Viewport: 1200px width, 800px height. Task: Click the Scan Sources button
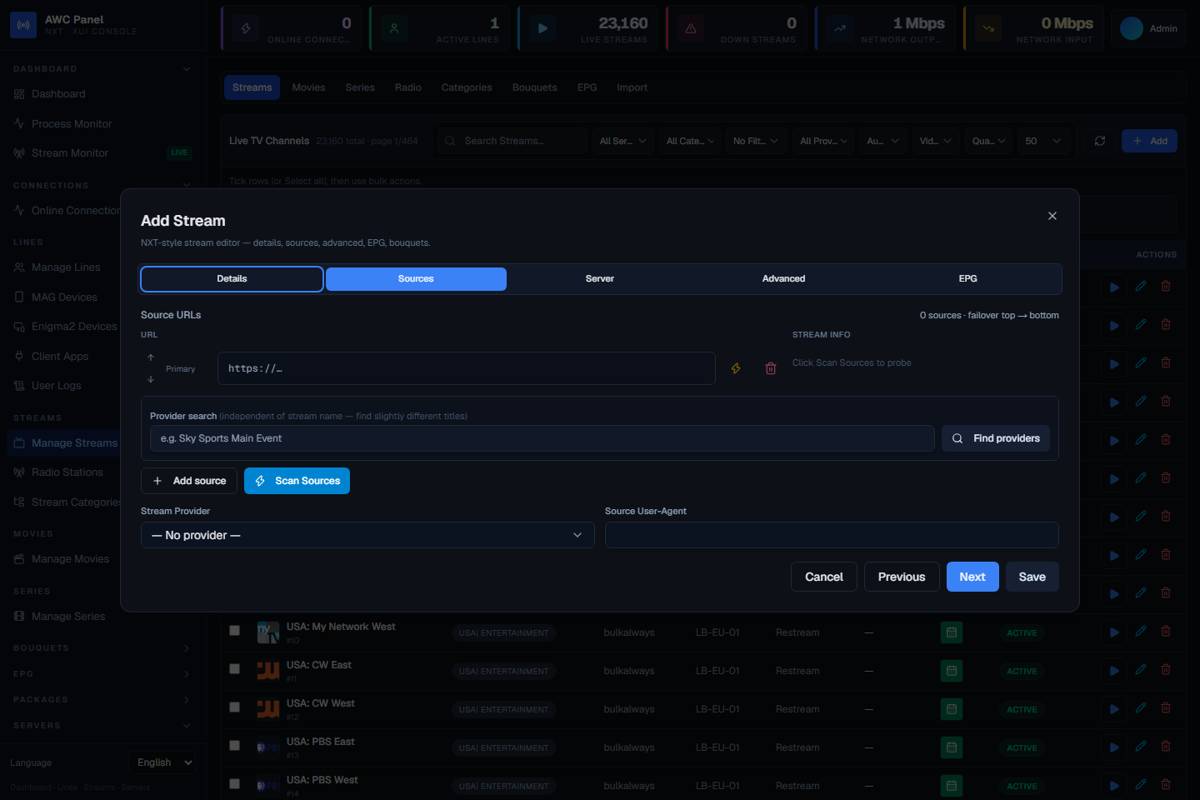click(297, 481)
